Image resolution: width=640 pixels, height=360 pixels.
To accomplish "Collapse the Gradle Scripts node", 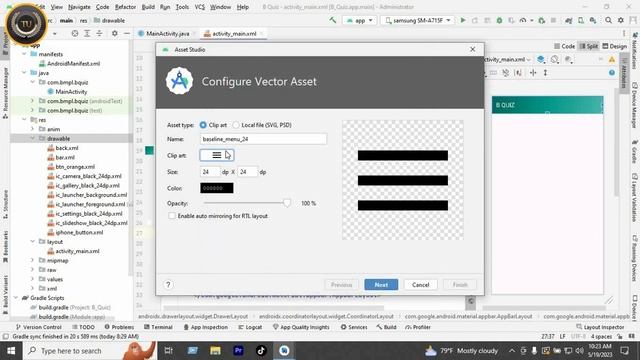I will point(16,298).
